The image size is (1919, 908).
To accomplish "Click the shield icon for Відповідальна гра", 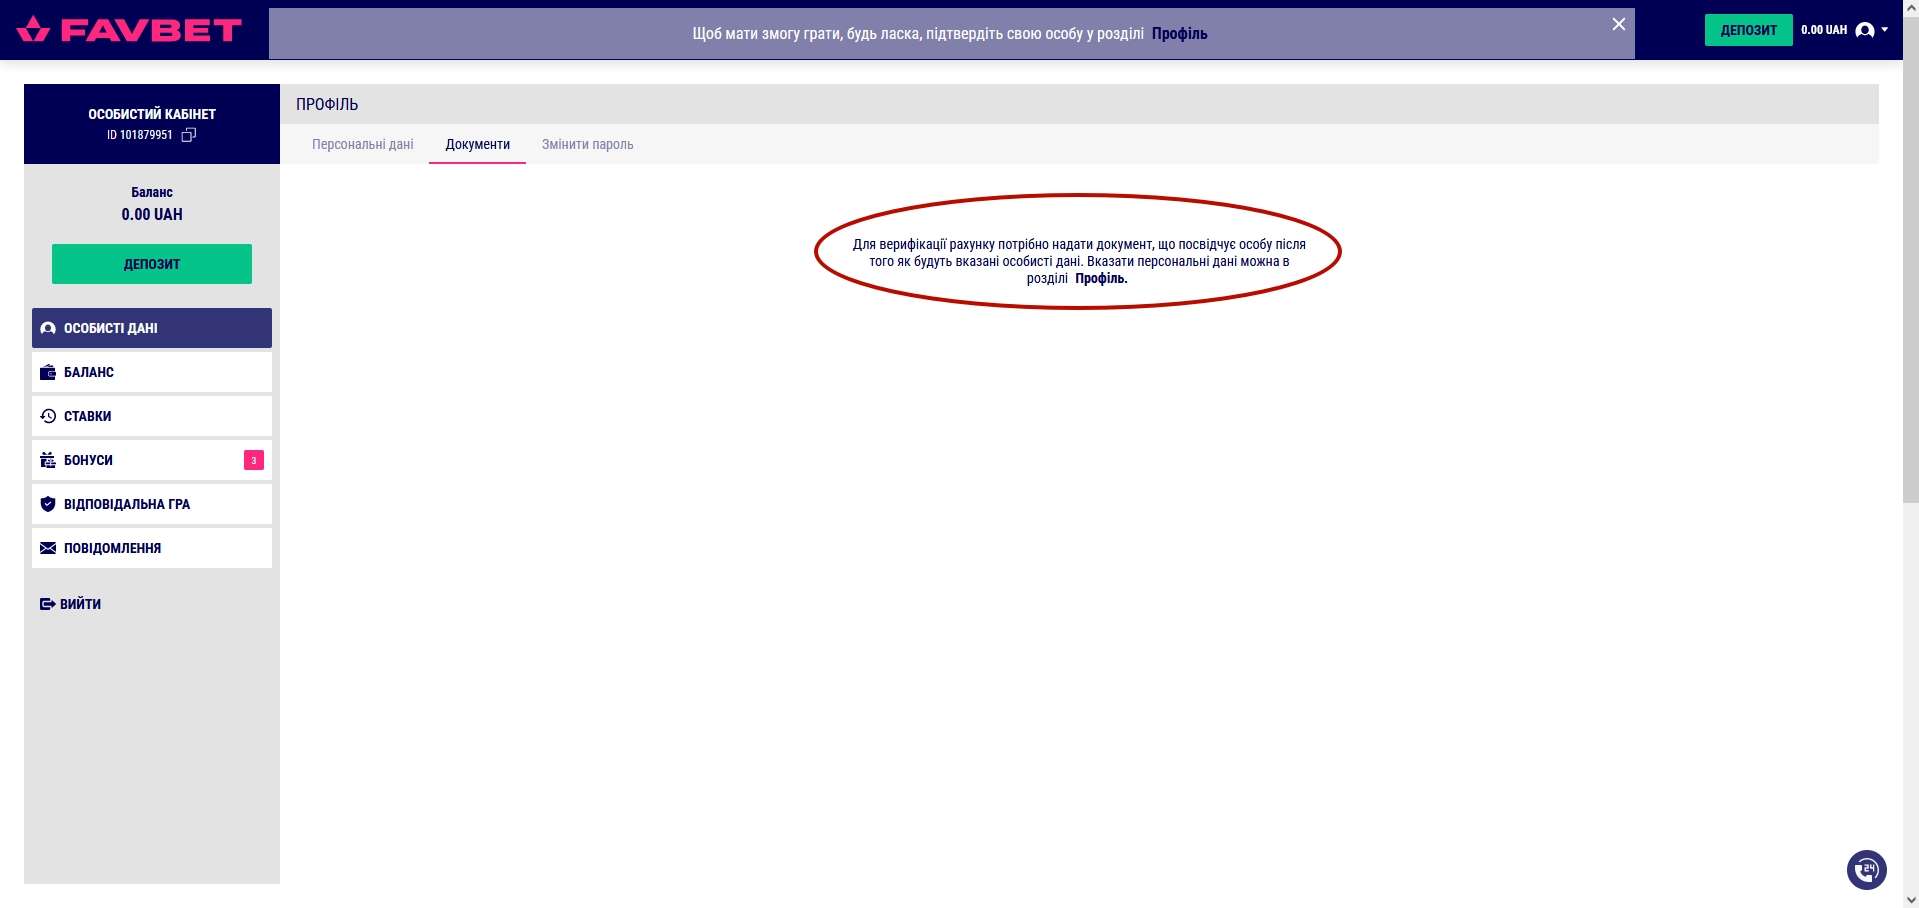I will tap(47, 504).
